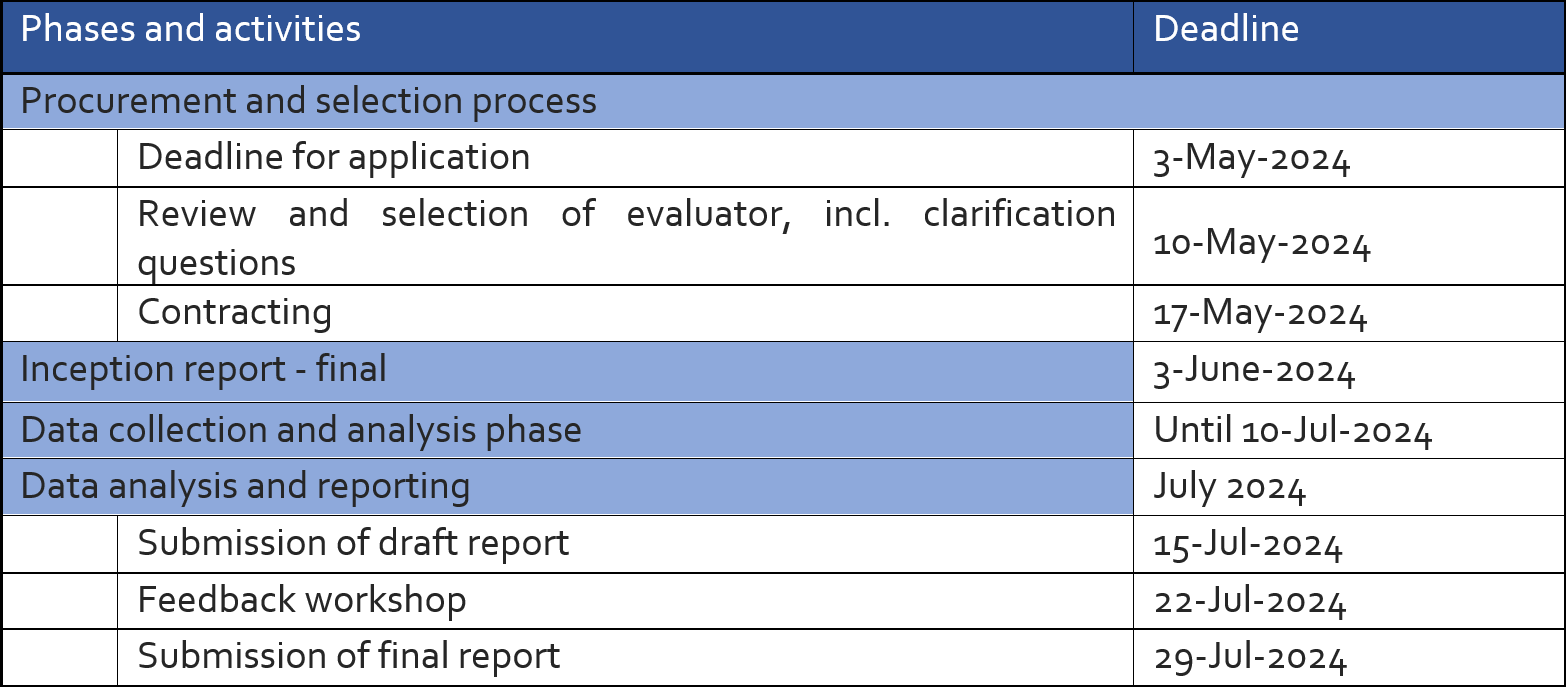
Task: Click the 15-Jul-2024 date cell
Action: (x=1248, y=545)
